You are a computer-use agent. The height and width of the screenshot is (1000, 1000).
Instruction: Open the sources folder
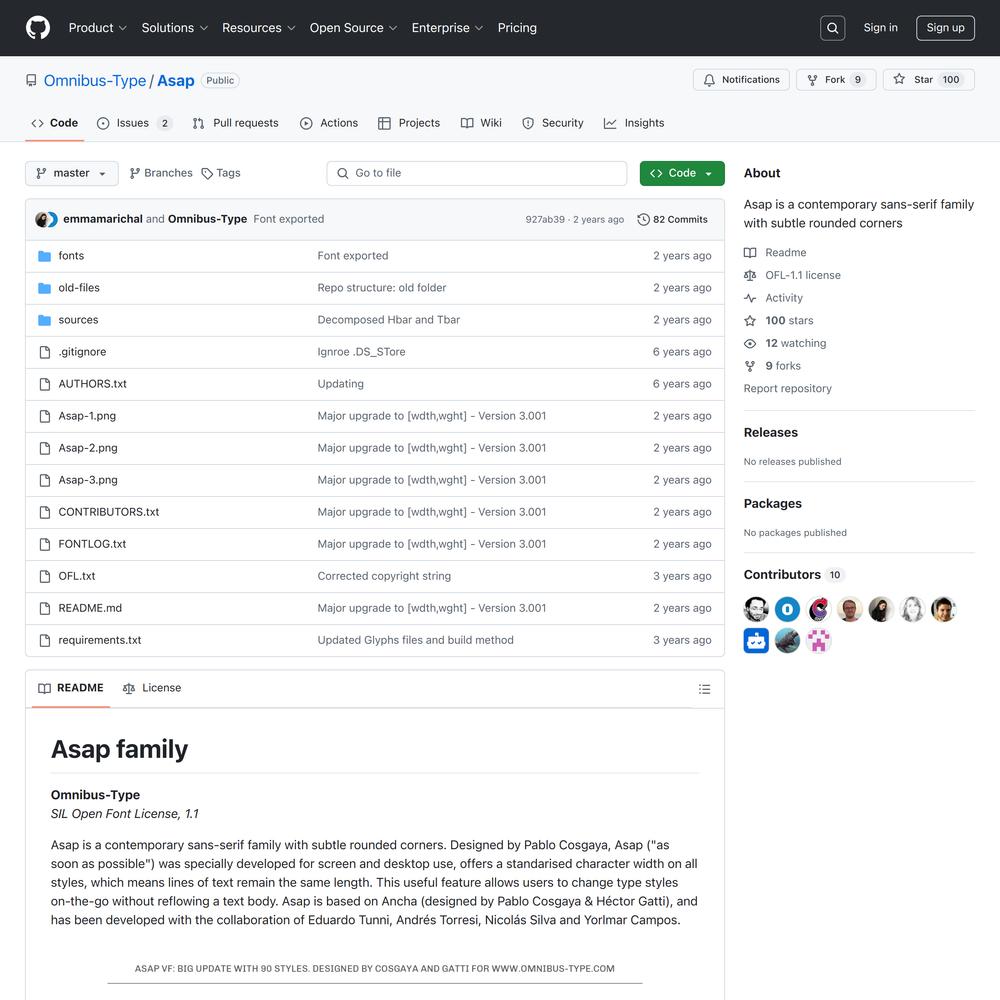click(78, 320)
